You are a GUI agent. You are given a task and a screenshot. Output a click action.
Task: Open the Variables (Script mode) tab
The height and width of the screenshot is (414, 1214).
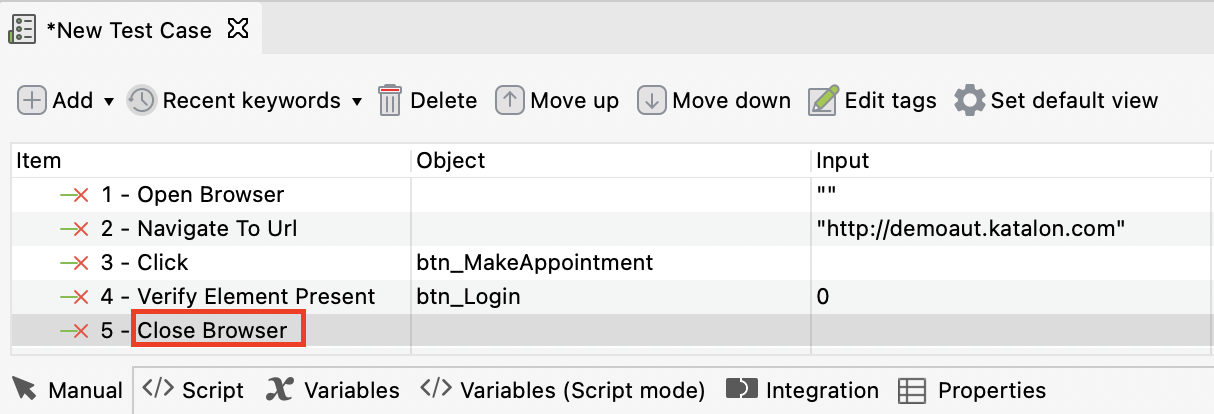[563, 390]
